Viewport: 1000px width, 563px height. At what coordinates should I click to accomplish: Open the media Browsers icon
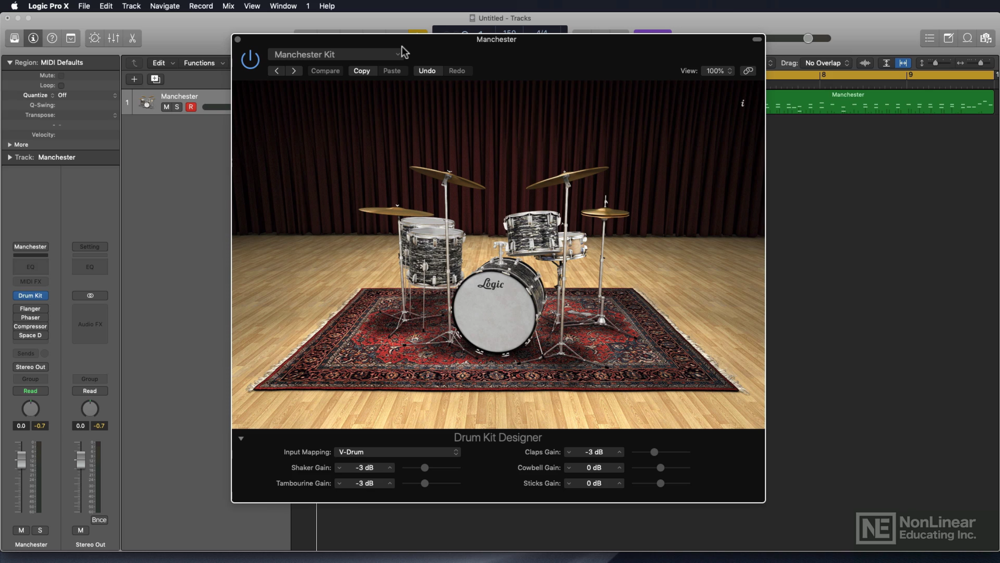coord(986,38)
